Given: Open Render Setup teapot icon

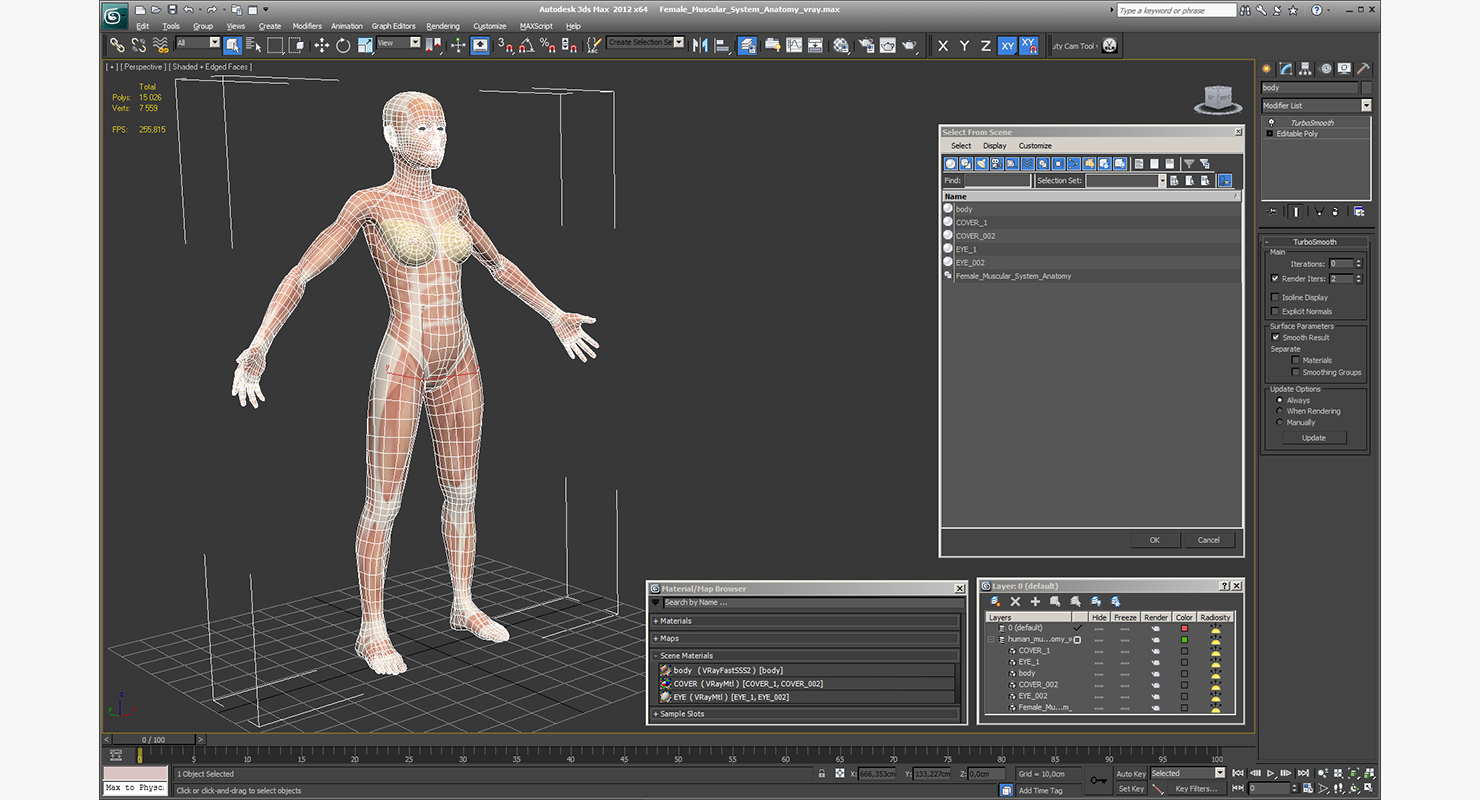Looking at the screenshot, I should [x=866, y=45].
